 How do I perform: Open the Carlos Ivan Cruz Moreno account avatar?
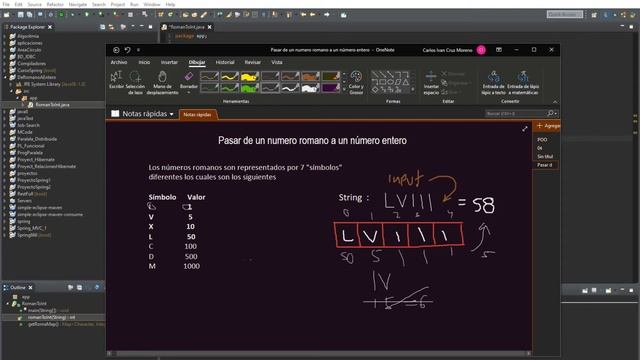click(x=481, y=50)
